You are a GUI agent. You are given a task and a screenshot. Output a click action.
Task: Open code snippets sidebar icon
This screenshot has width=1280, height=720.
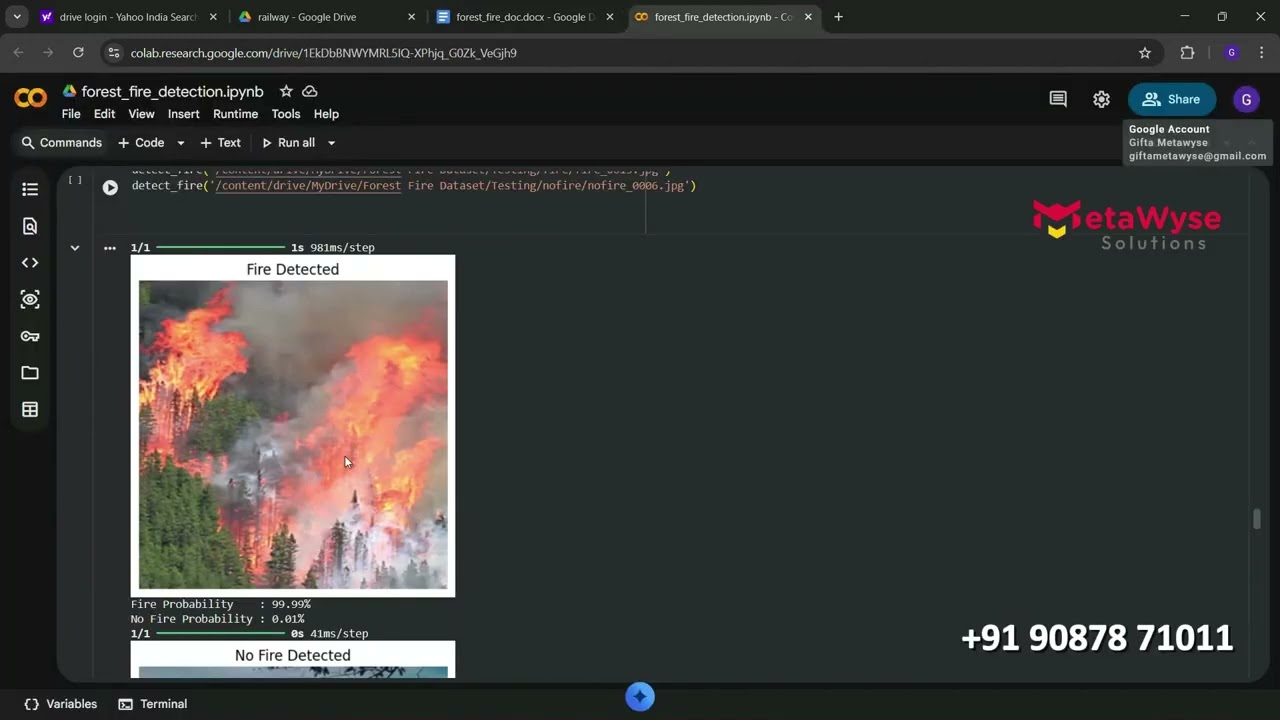click(x=30, y=263)
